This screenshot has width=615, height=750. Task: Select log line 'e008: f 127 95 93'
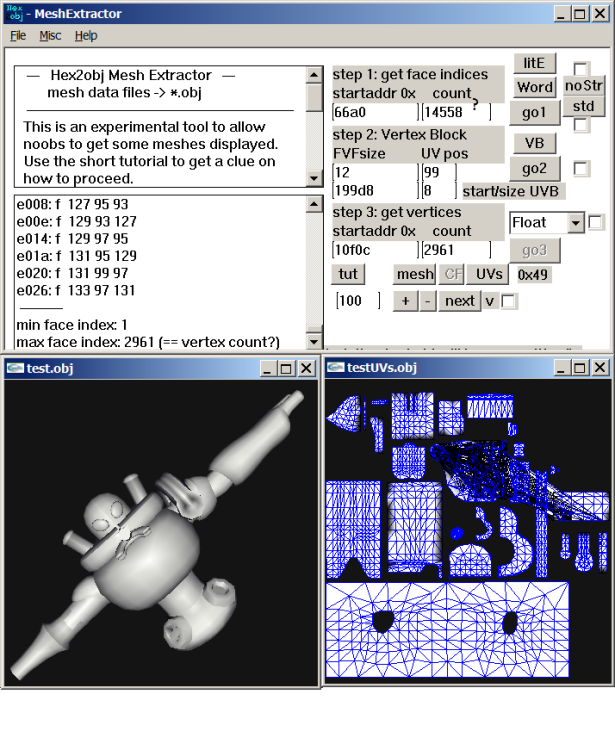72,204
